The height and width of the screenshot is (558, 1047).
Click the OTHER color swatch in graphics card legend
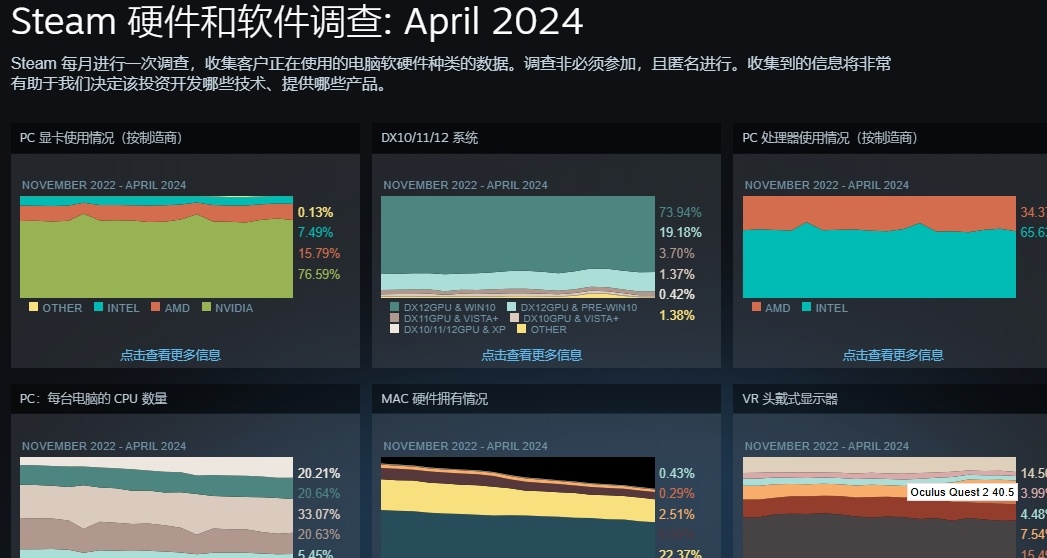pos(33,307)
